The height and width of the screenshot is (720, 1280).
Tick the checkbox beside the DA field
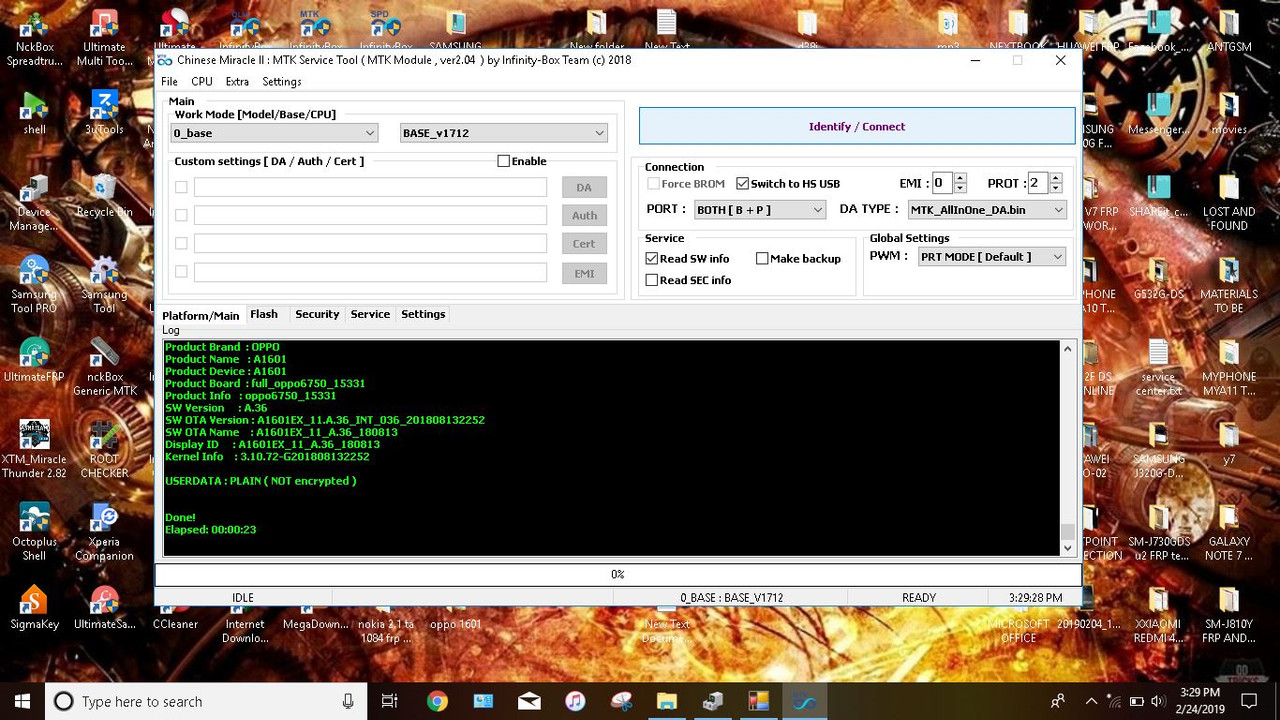click(181, 187)
